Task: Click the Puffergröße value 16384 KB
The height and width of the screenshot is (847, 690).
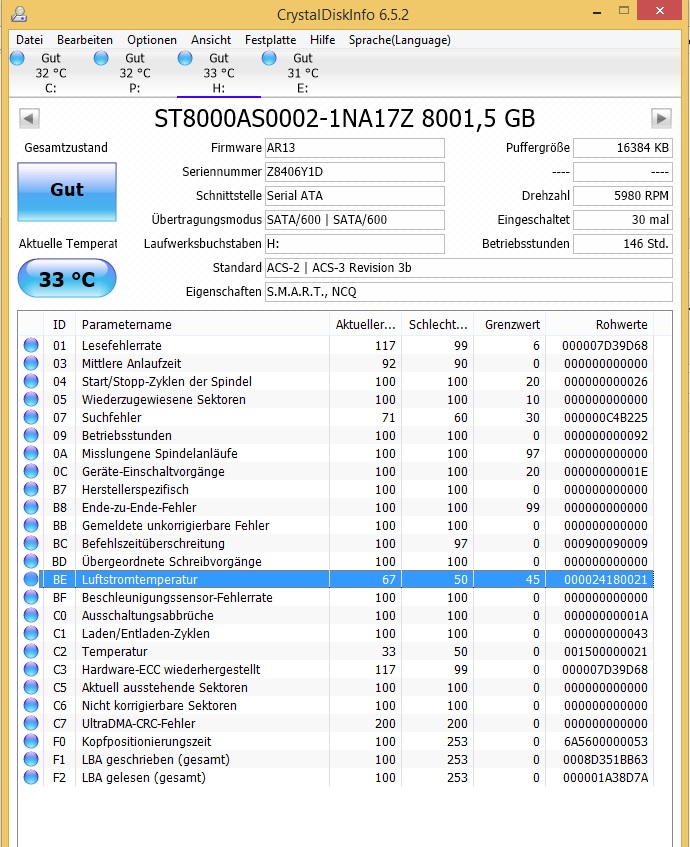Action: 622,148
